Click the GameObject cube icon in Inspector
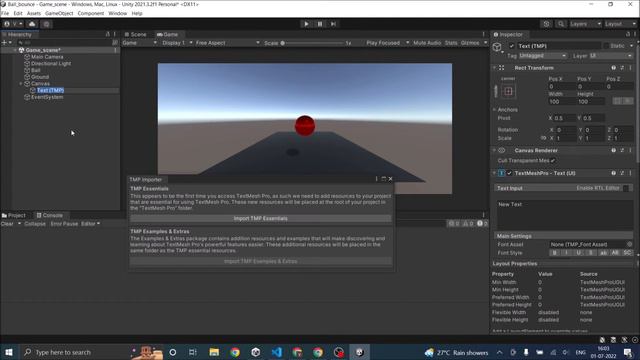The width and height of the screenshot is (640, 360). point(497,47)
